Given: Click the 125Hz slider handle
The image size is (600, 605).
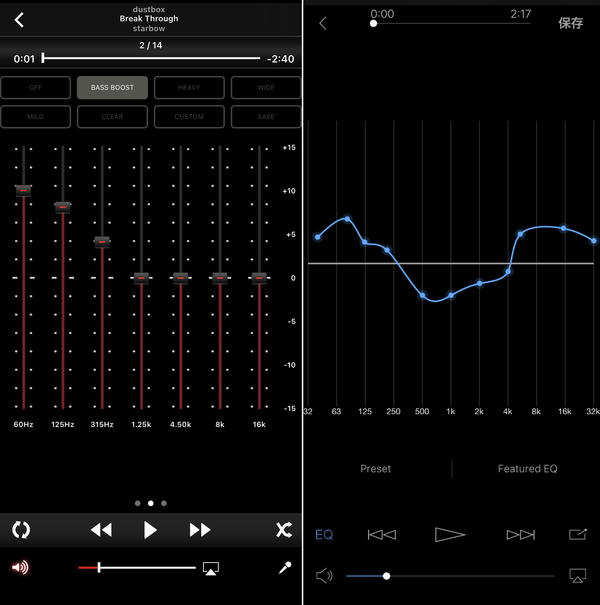Looking at the screenshot, I should pos(63,208).
